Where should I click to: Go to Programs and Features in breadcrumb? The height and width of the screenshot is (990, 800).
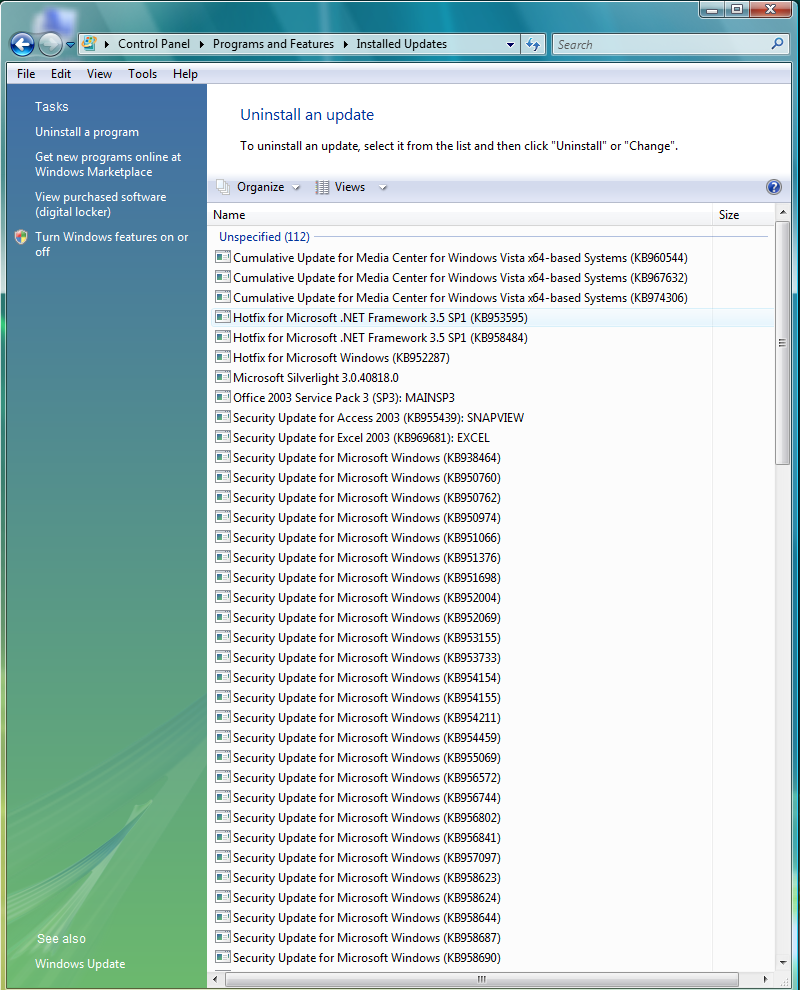pyautogui.click(x=273, y=44)
